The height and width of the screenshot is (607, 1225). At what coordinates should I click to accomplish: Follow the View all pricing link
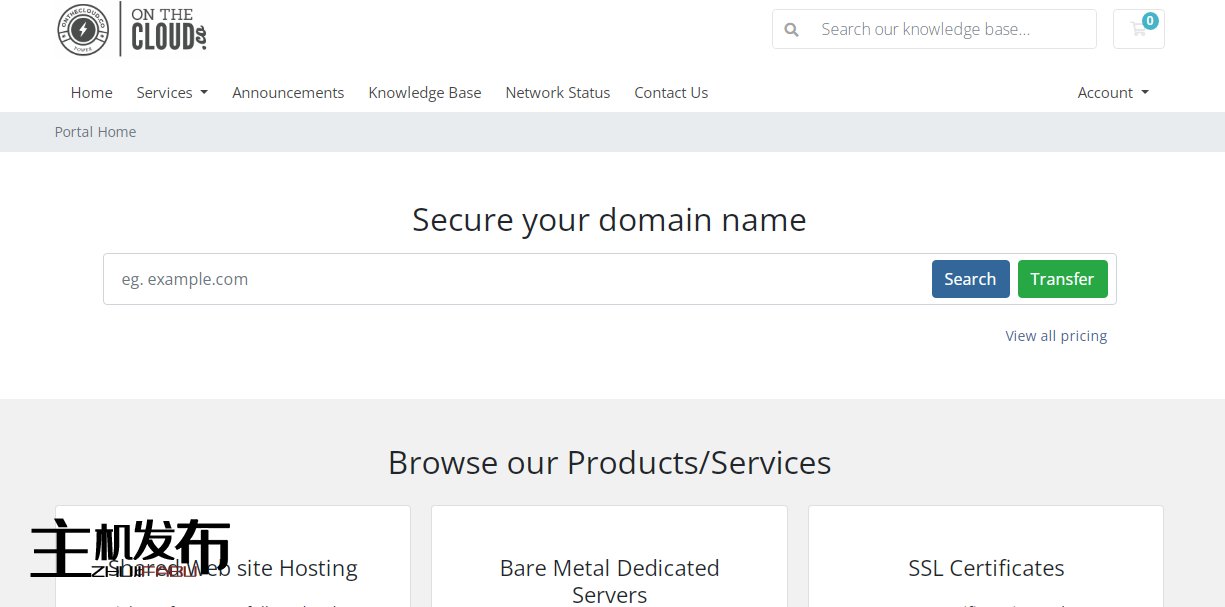1056,336
